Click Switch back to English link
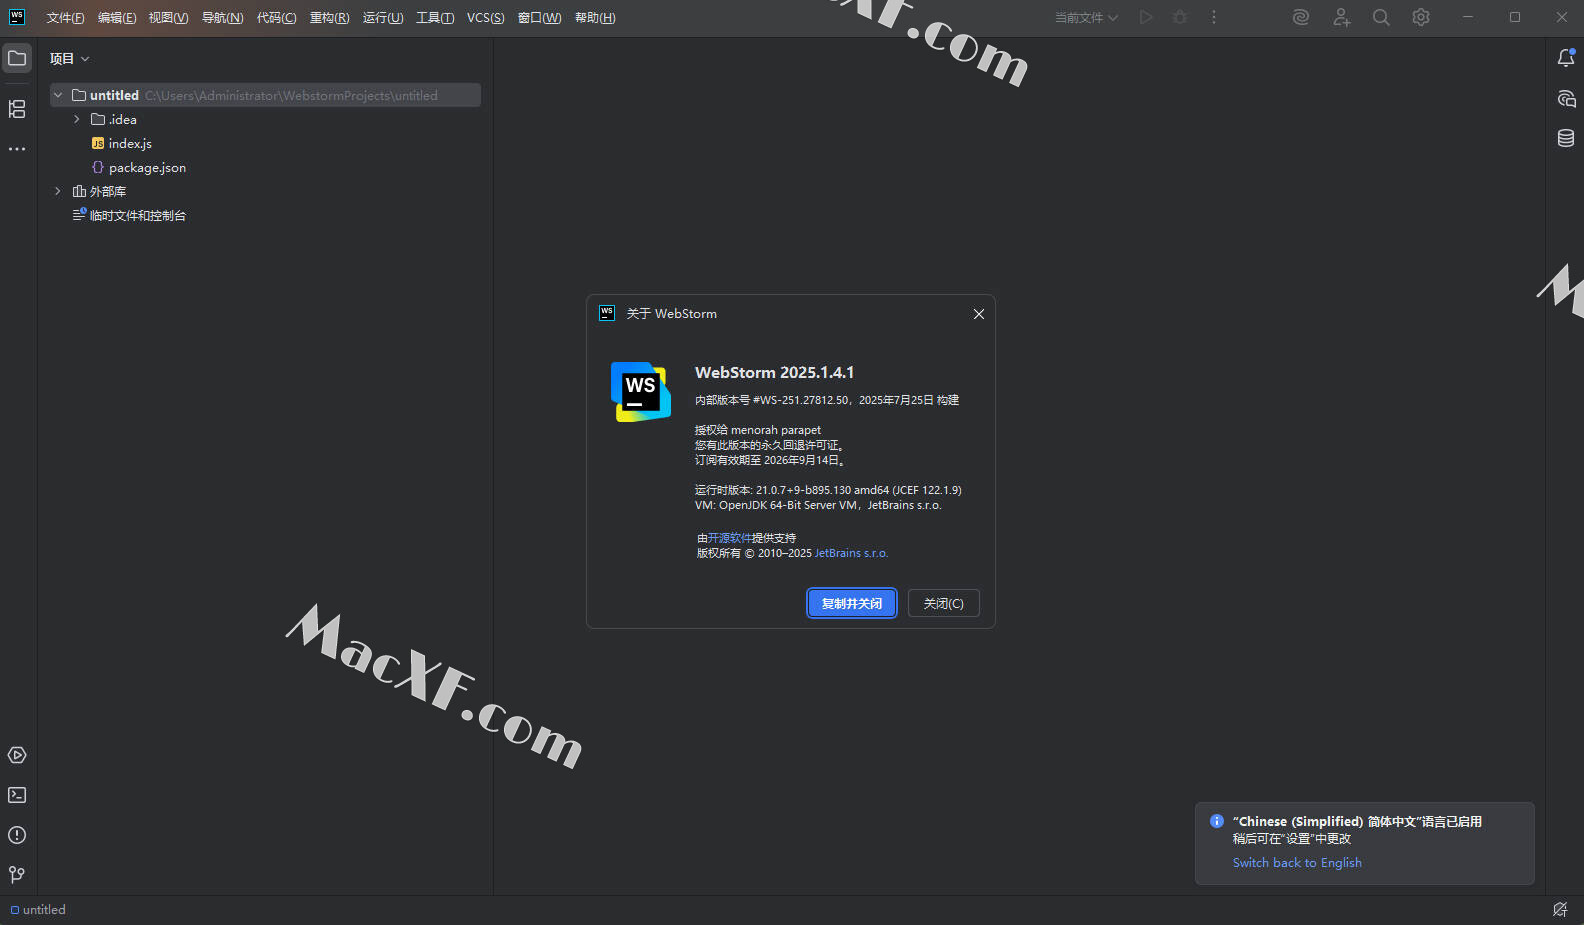1584x925 pixels. [x=1297, y=863]
